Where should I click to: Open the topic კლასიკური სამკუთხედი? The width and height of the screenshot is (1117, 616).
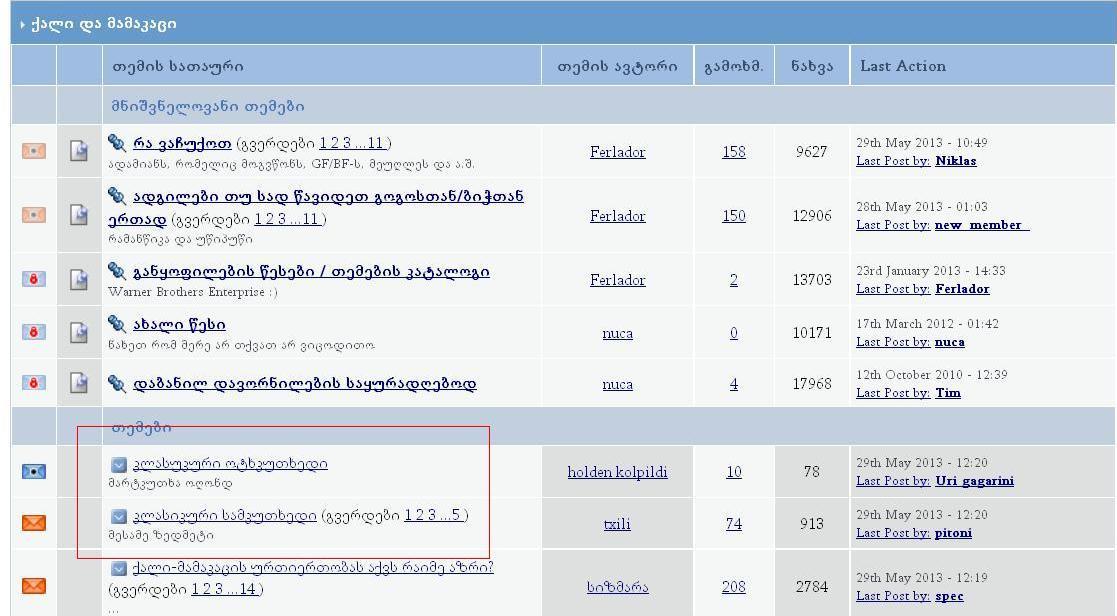click(224, 515)
